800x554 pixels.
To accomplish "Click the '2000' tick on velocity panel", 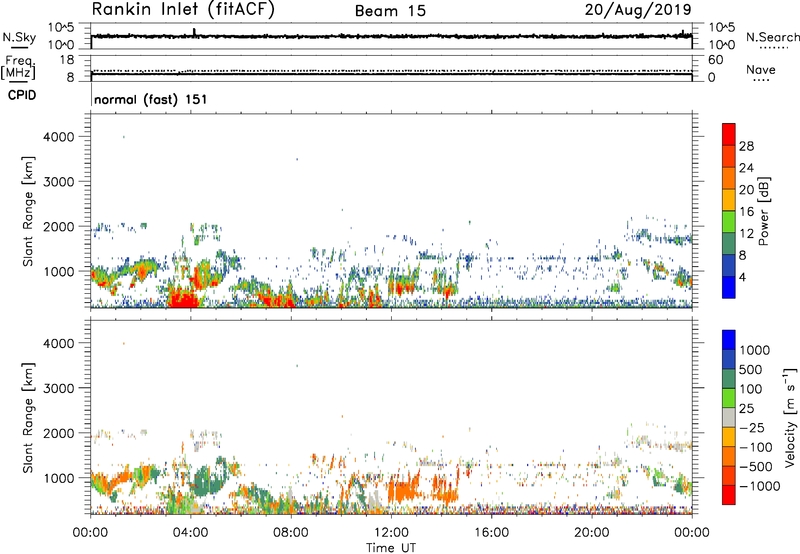I will [59, 433].
